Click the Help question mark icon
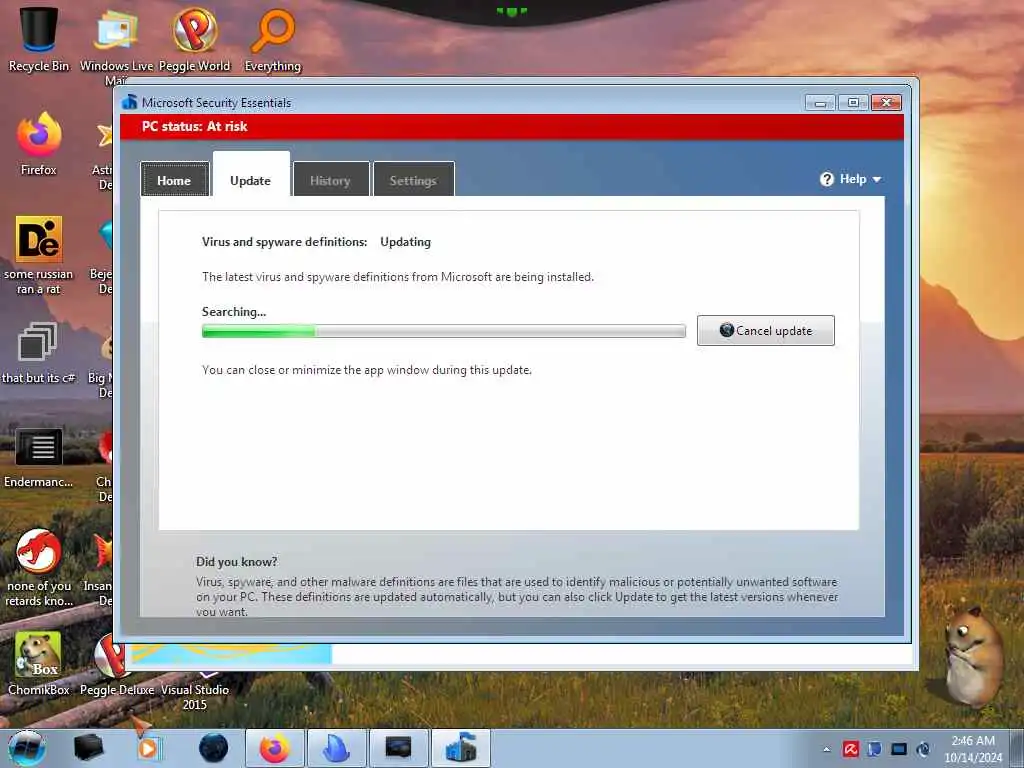 point(827,179)
